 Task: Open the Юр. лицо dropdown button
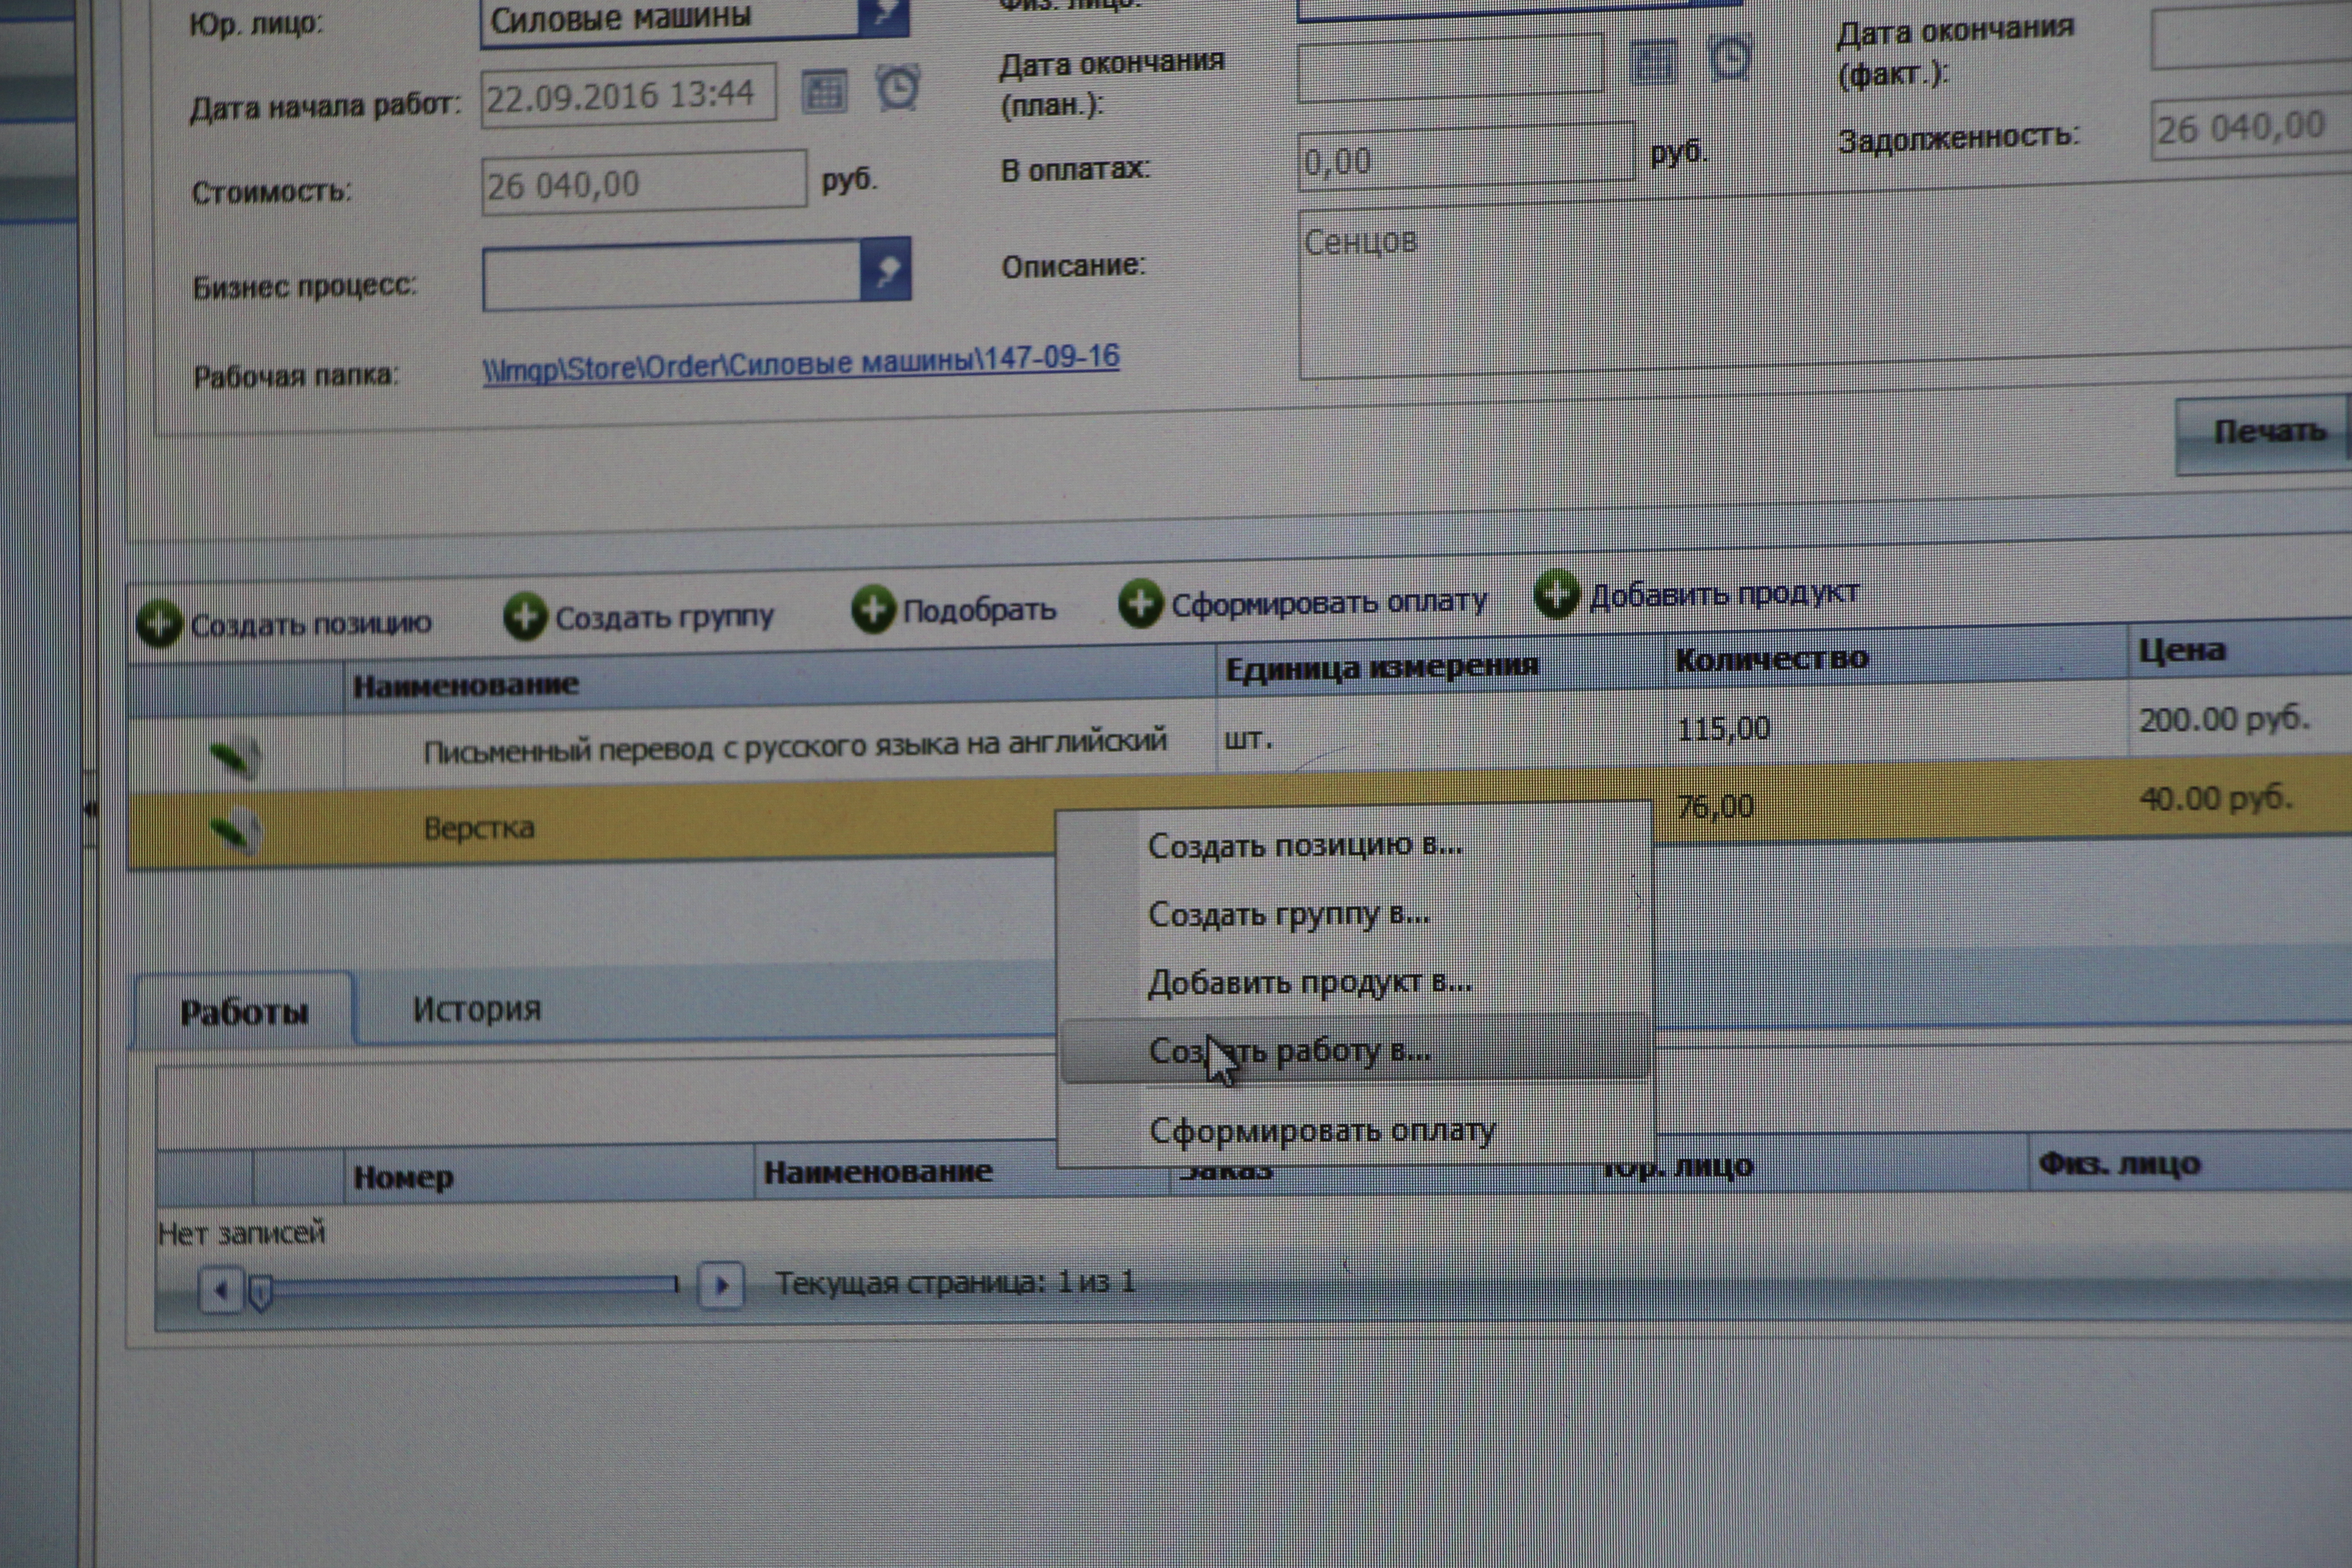click(884, 14)
